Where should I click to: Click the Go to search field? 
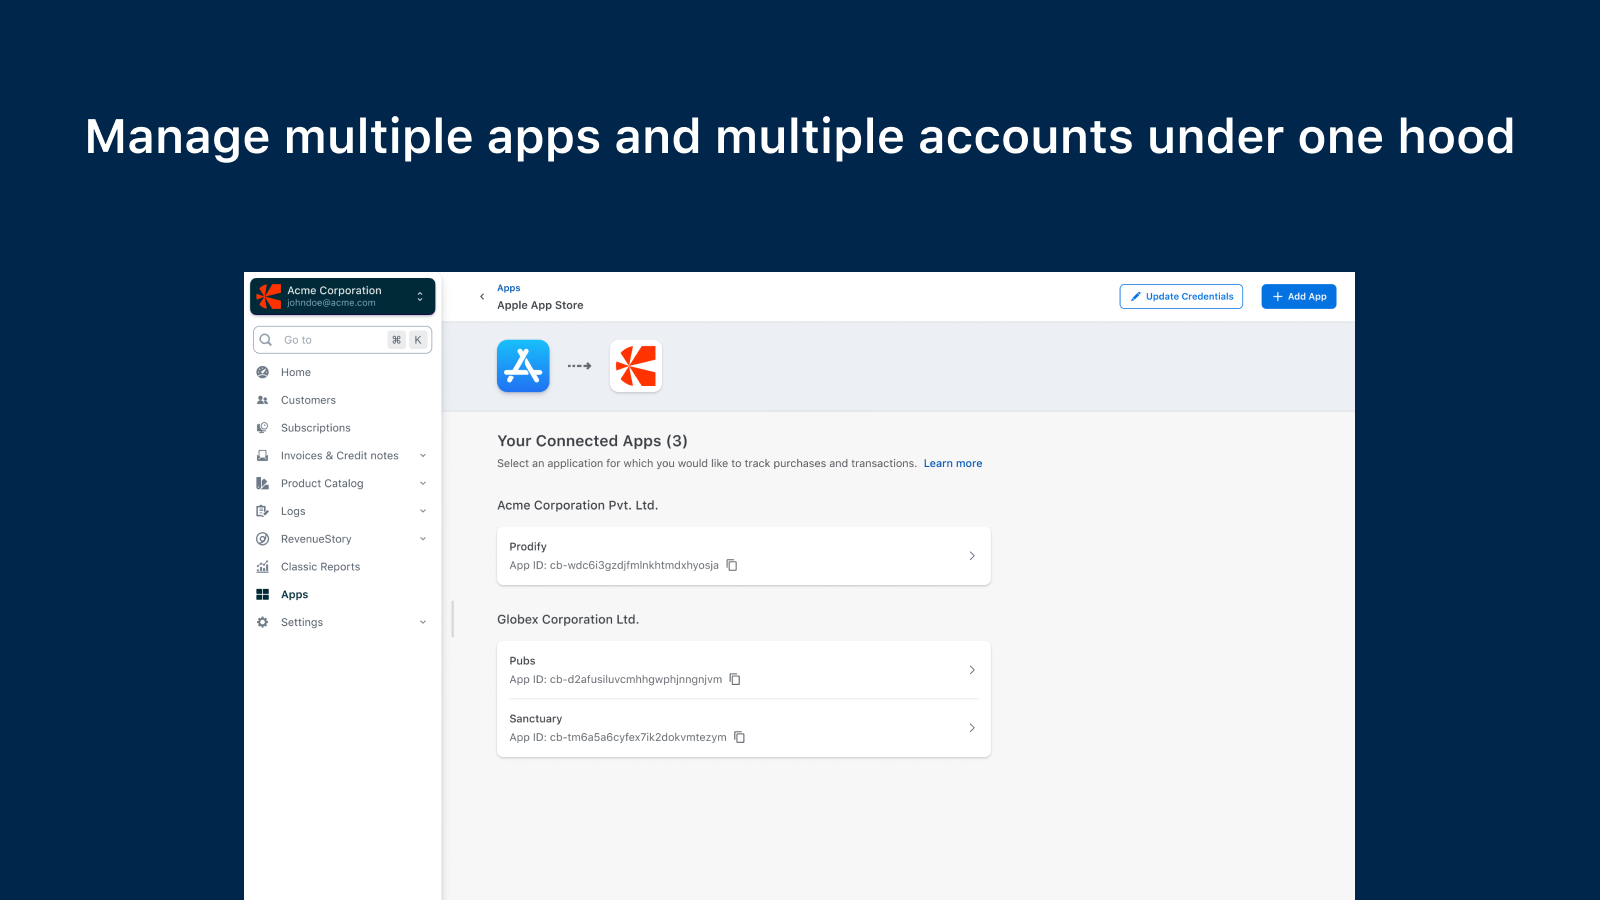coord(330,340)
